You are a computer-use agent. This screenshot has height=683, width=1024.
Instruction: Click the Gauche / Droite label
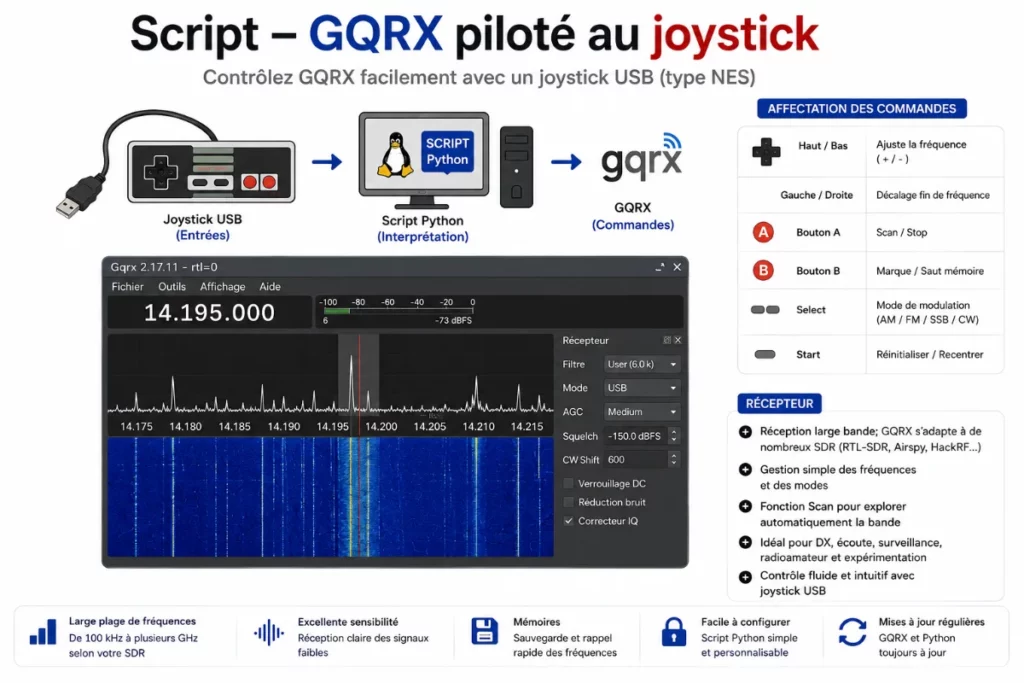[816, 195]
